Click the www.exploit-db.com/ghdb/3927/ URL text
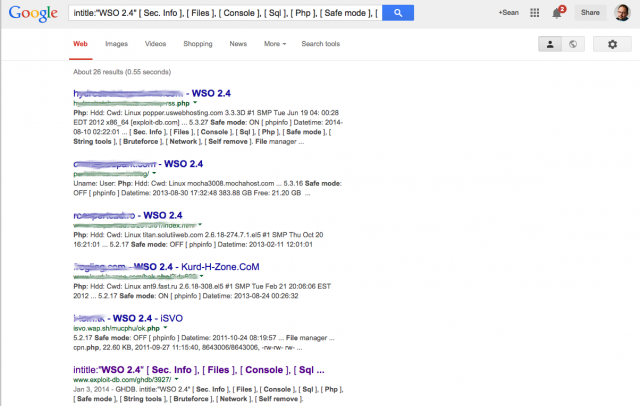 122,379
